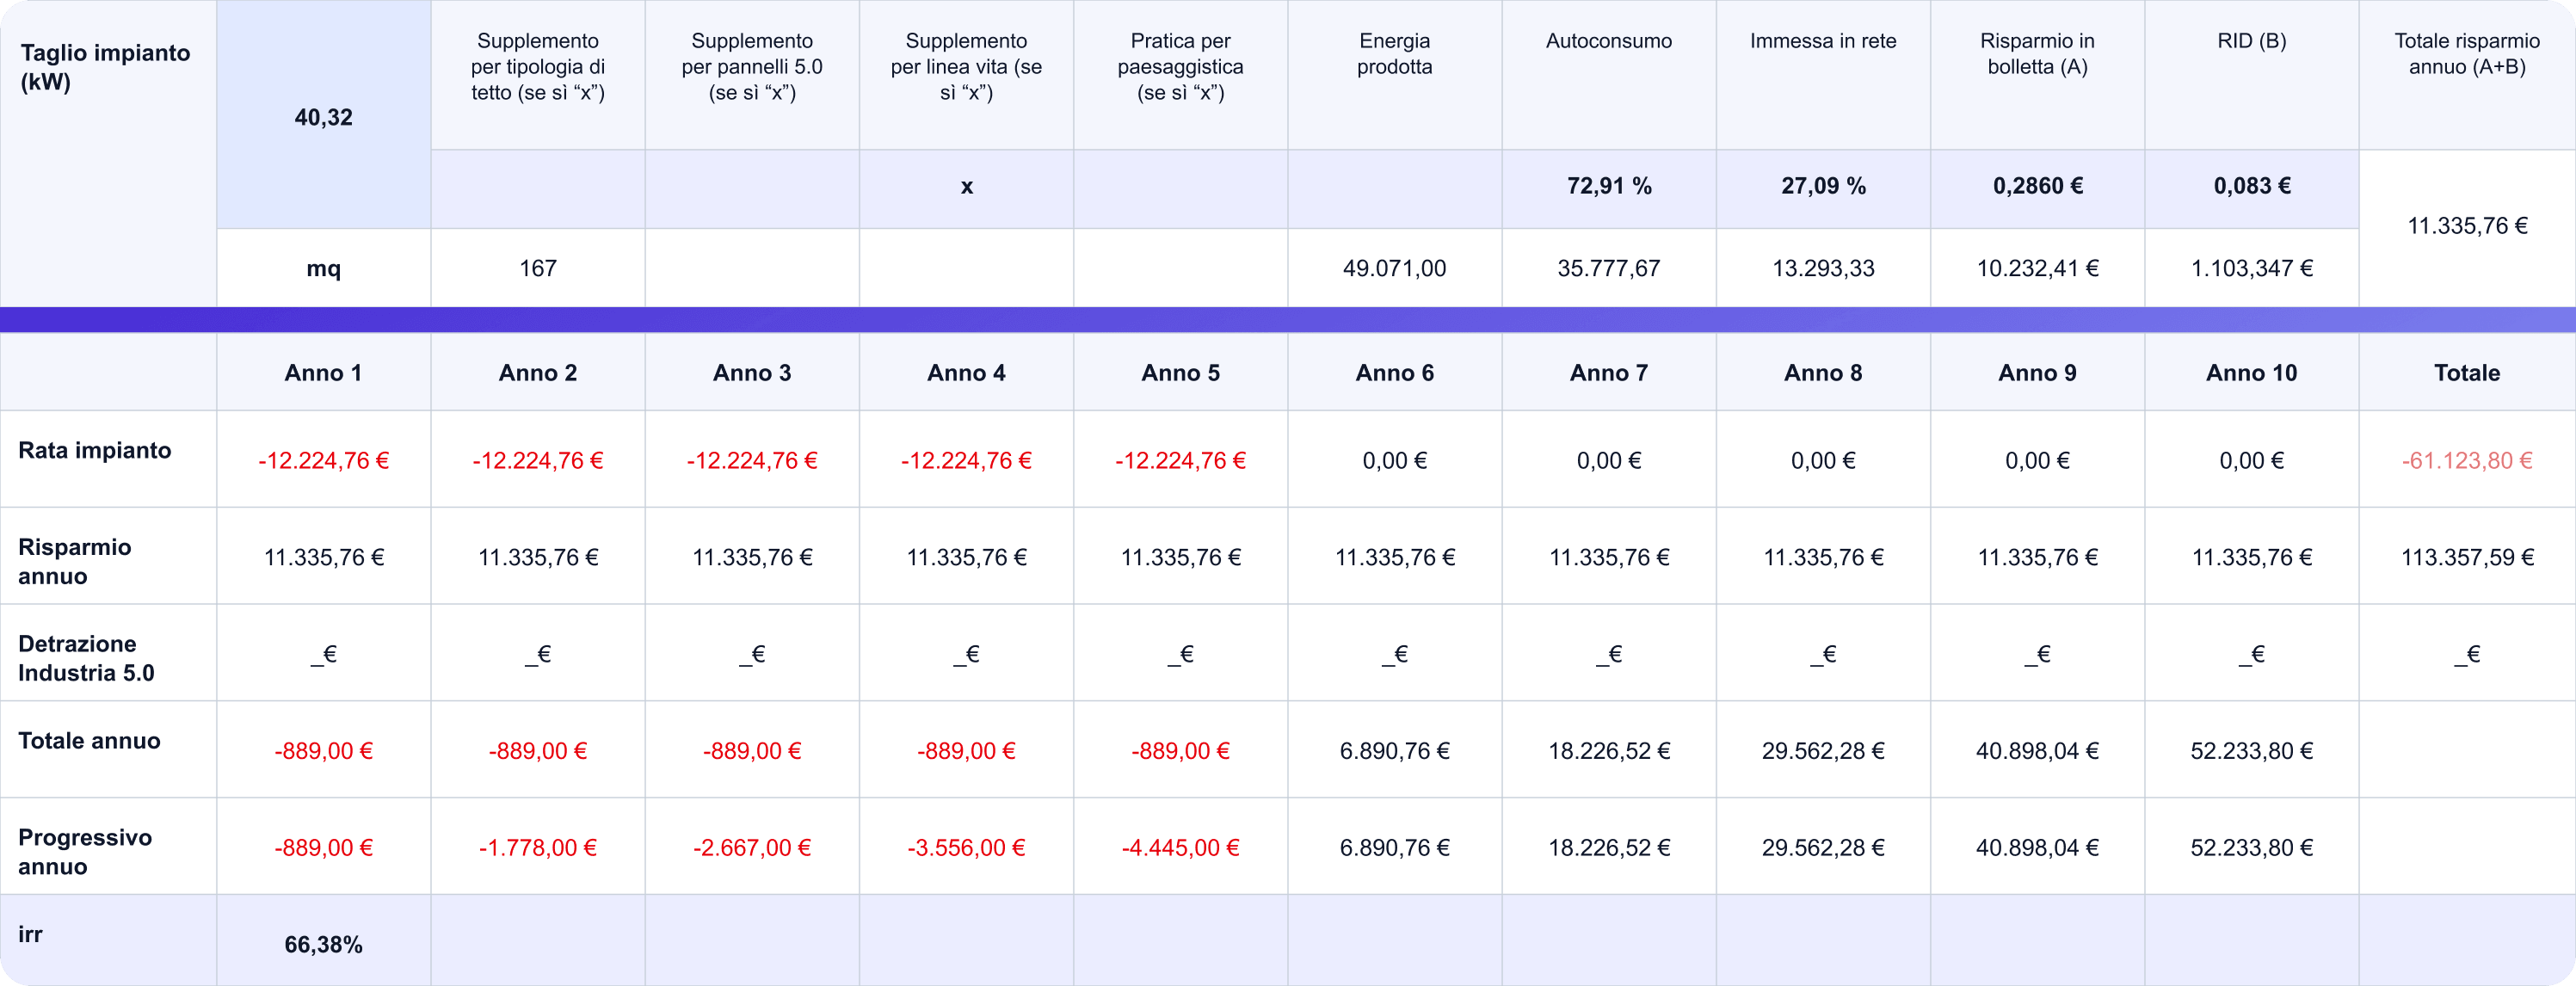Select the 167 mq roof value
This screenshot has height=986, width=2576.
coord(538,268)
